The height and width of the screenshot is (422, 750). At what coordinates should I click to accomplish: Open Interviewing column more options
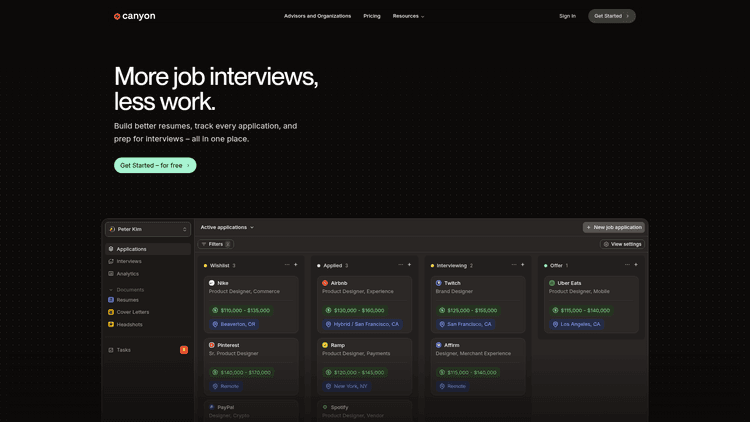pos(514,265)
